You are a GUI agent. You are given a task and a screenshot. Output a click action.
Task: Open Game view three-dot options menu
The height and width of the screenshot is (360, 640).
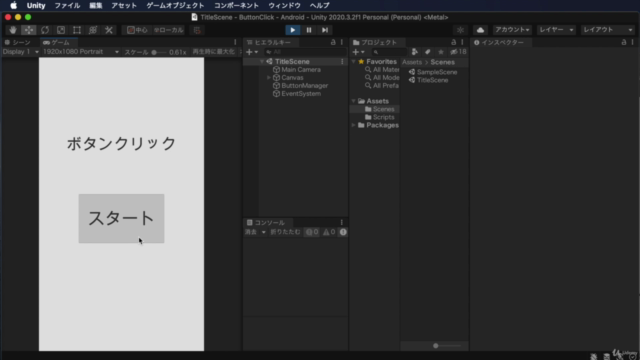235,42
